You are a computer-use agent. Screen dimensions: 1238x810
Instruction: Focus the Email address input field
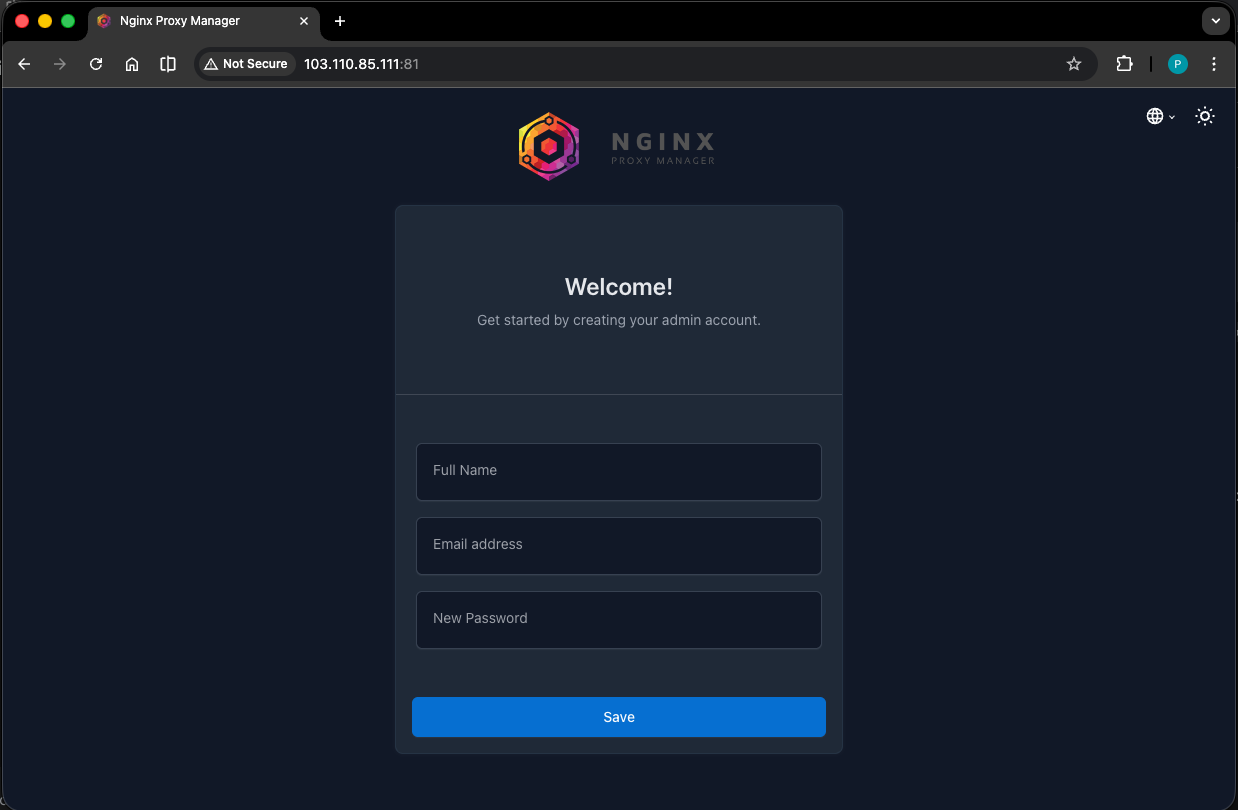(x=619, y=546)
